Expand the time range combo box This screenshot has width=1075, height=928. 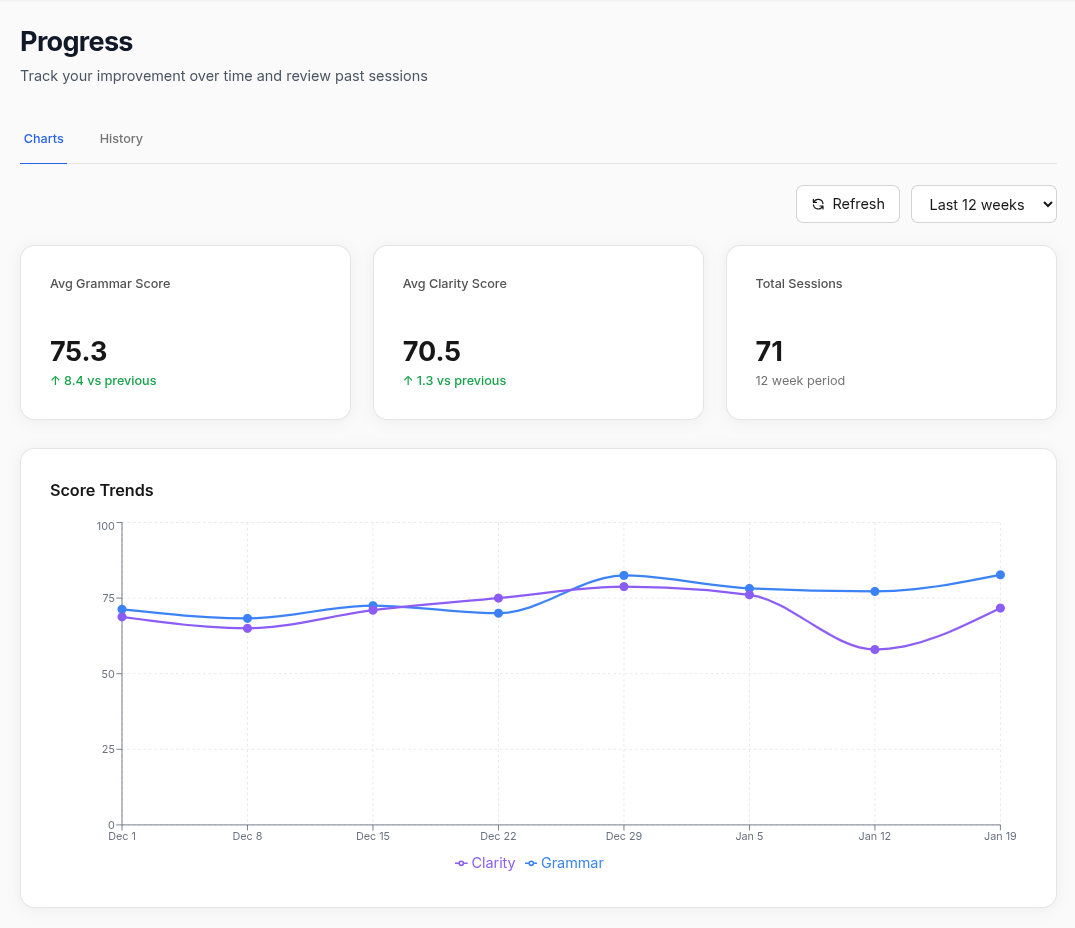pyautogui.click(x=983, y=204)
